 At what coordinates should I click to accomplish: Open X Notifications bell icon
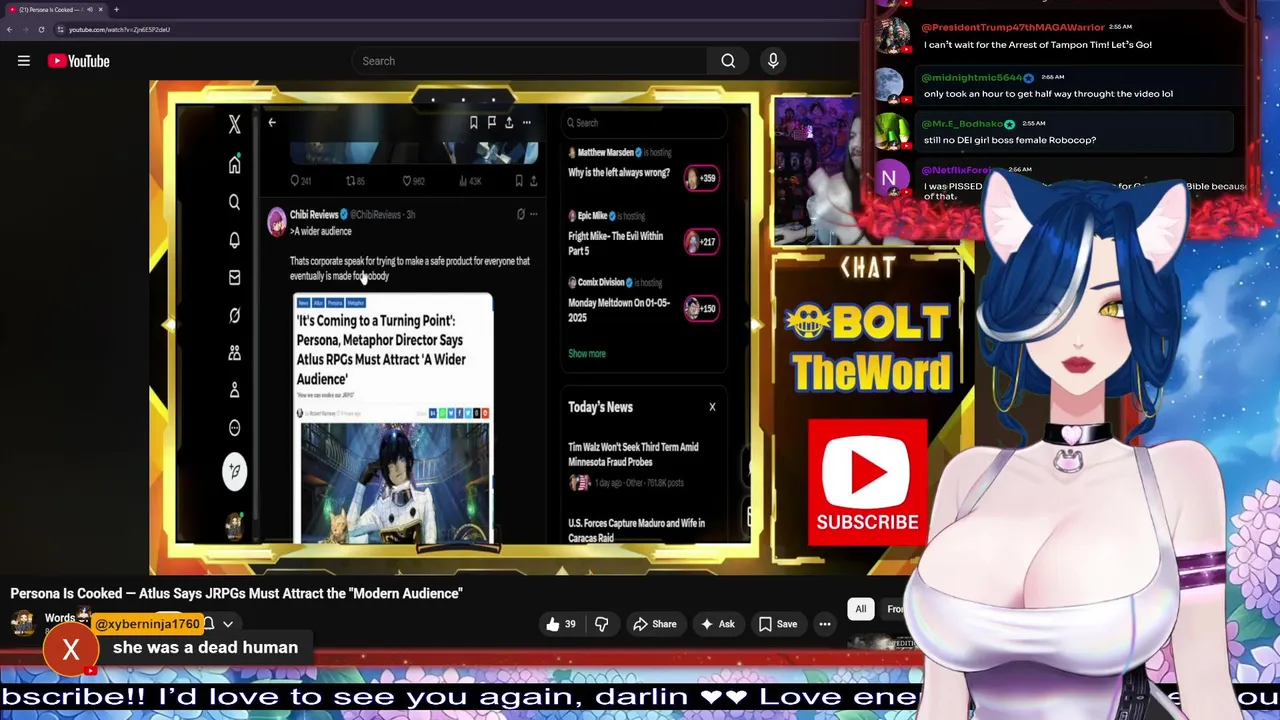[234, 240]
